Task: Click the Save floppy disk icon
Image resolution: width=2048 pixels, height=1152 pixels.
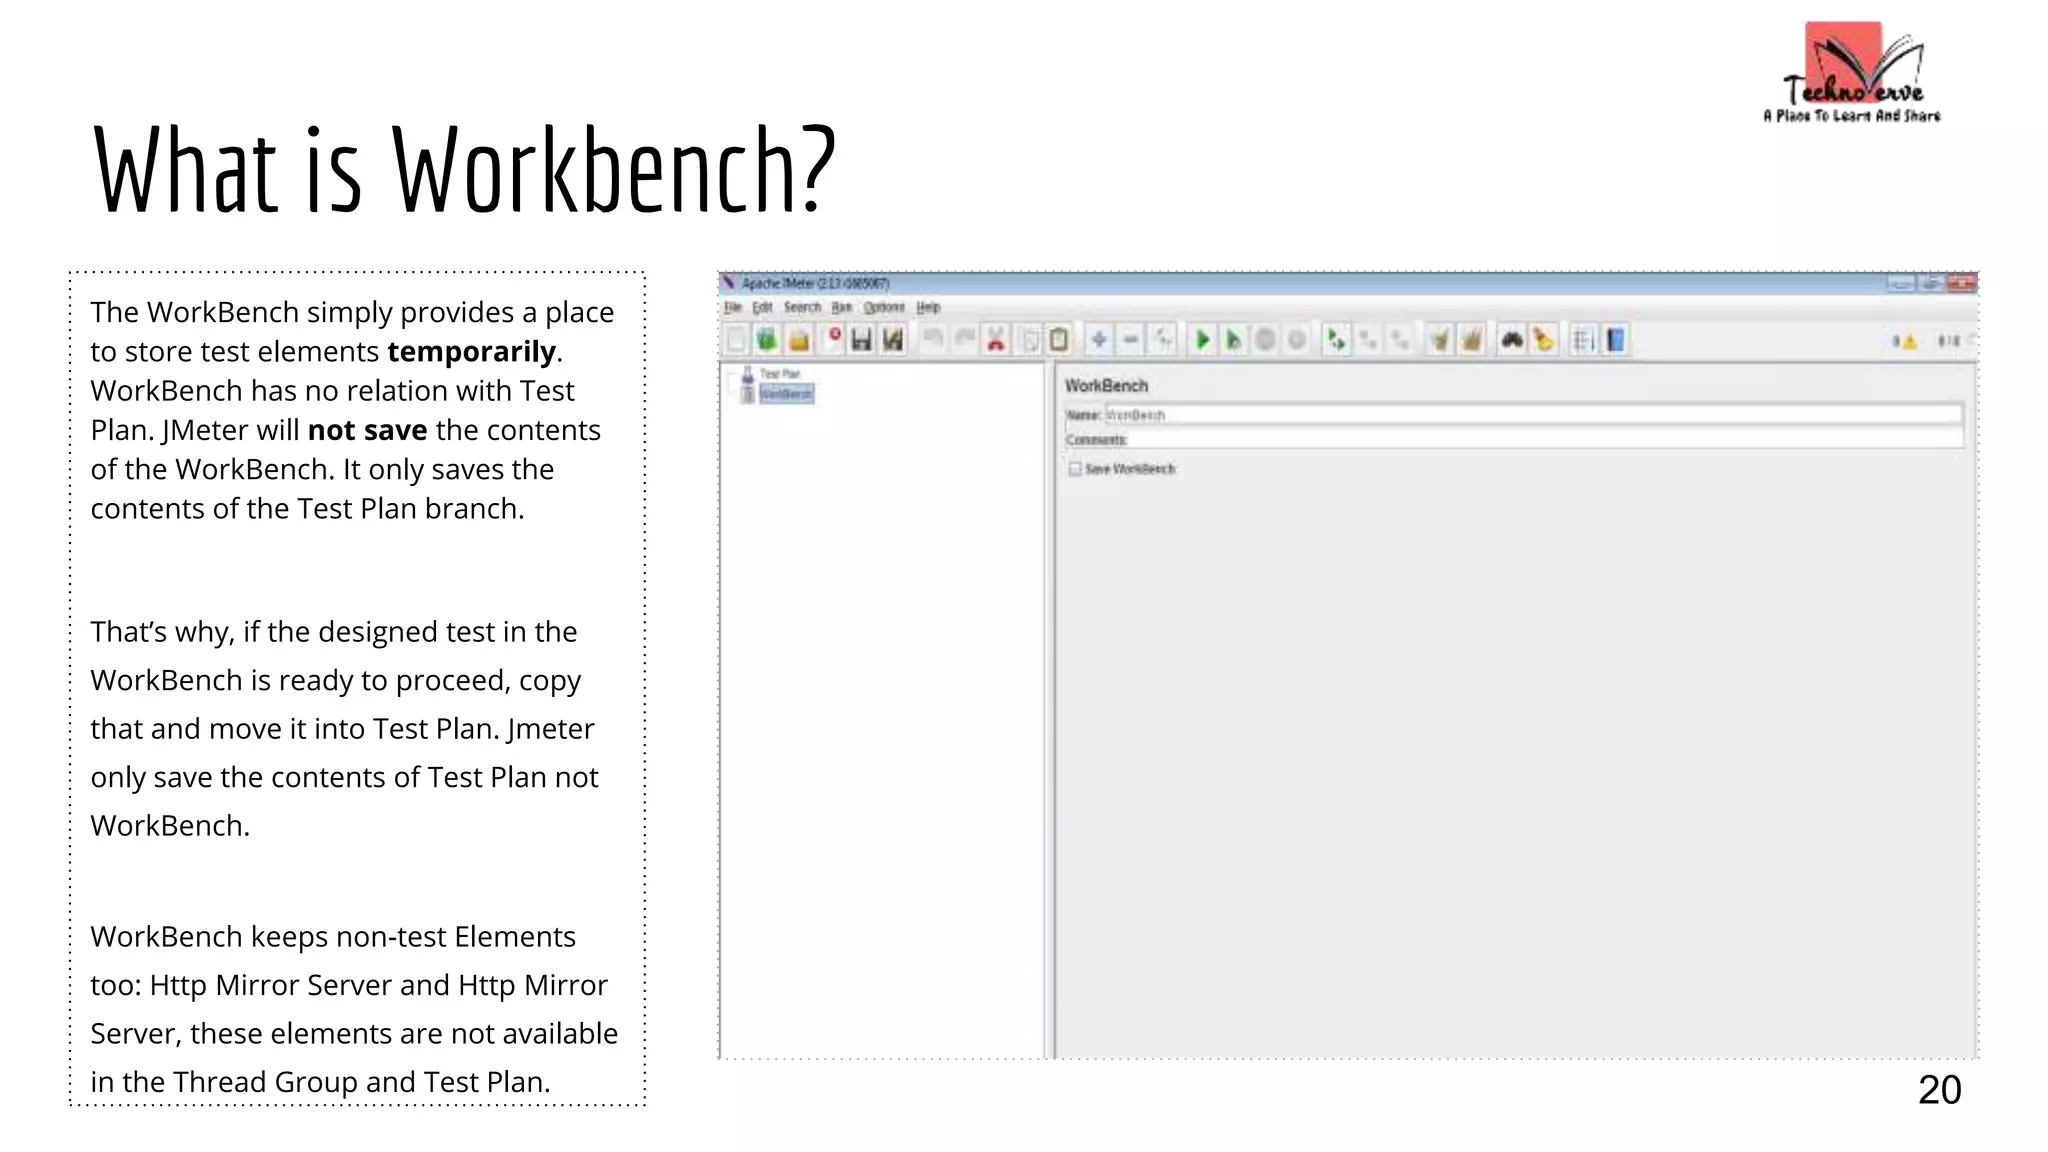Action: [x=861, y=340]
